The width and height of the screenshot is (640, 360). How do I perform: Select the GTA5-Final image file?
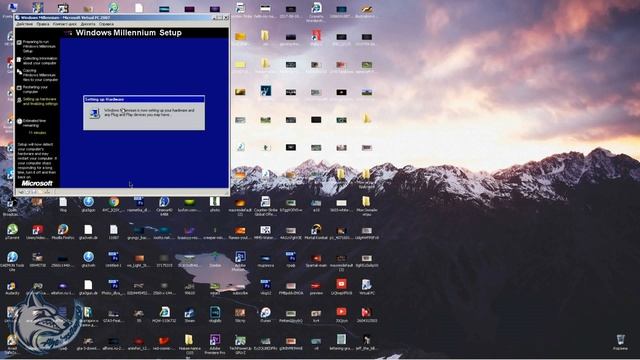[x=113, y=316]
